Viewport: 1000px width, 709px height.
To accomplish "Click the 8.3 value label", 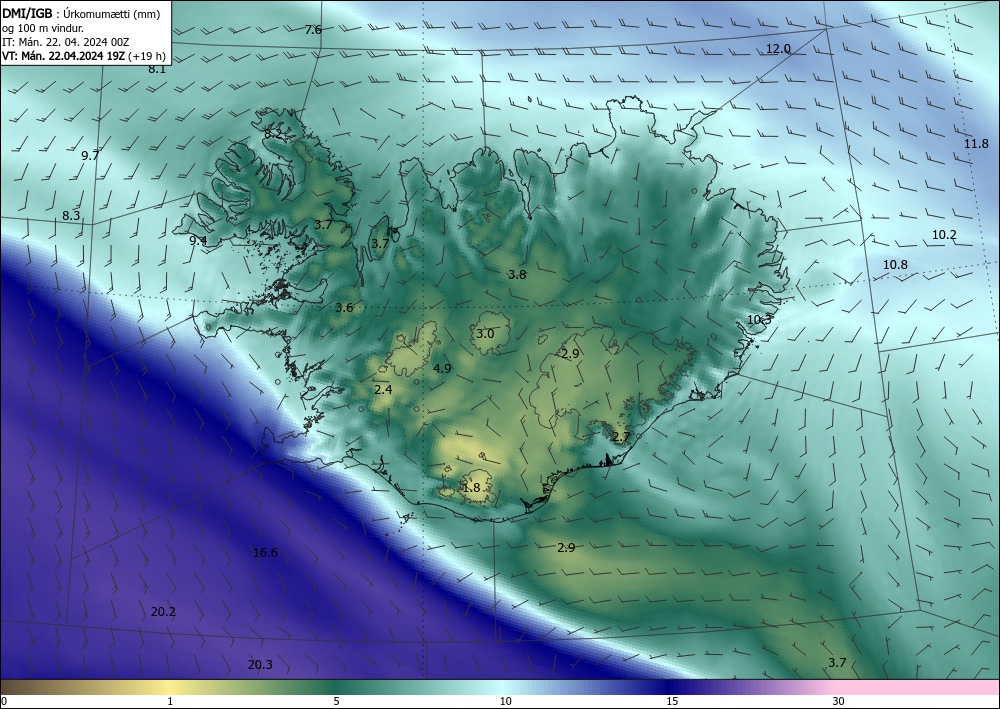I will [x=71, y=216].
